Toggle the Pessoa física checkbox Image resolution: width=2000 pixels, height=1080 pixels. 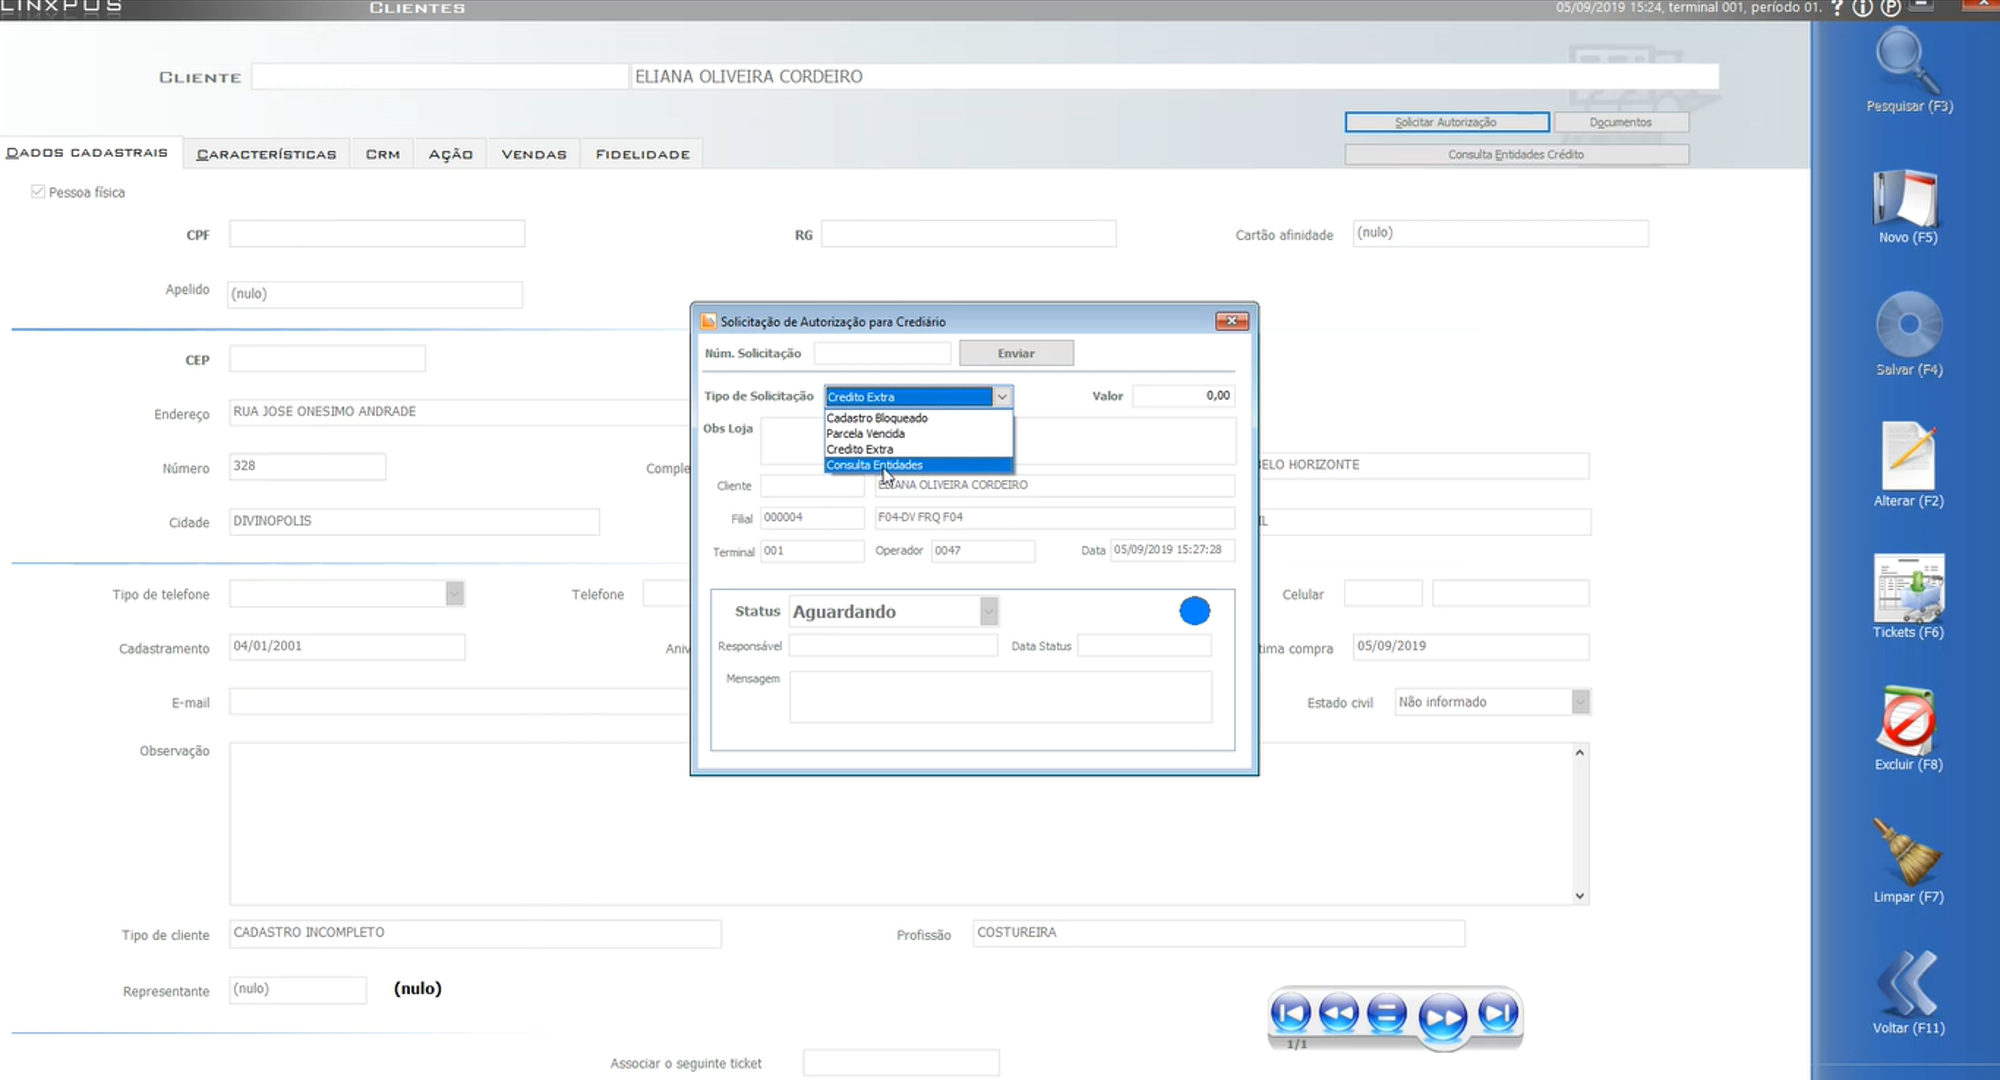pyautogui.click(x=38, y=192)
